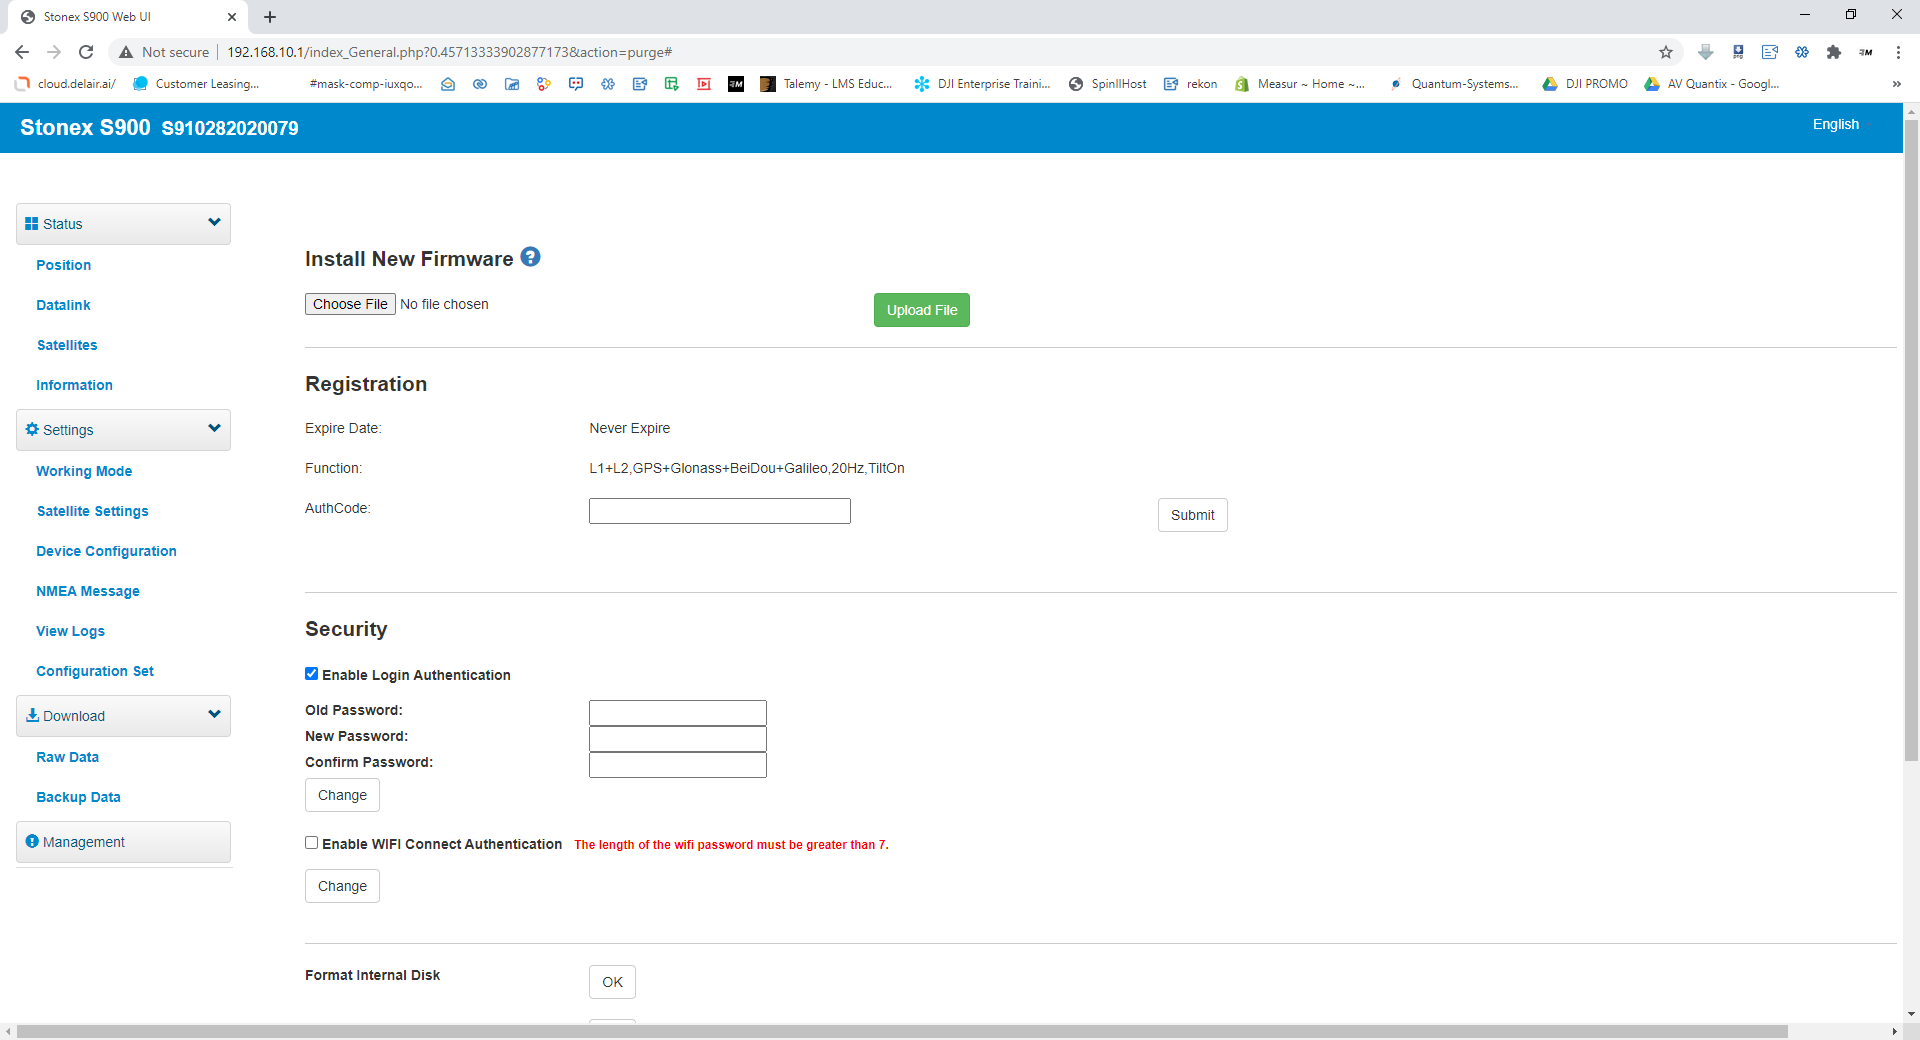Open Raw Data downloads
Viewport: 1920px width, 1040px height.
(67, 757)
